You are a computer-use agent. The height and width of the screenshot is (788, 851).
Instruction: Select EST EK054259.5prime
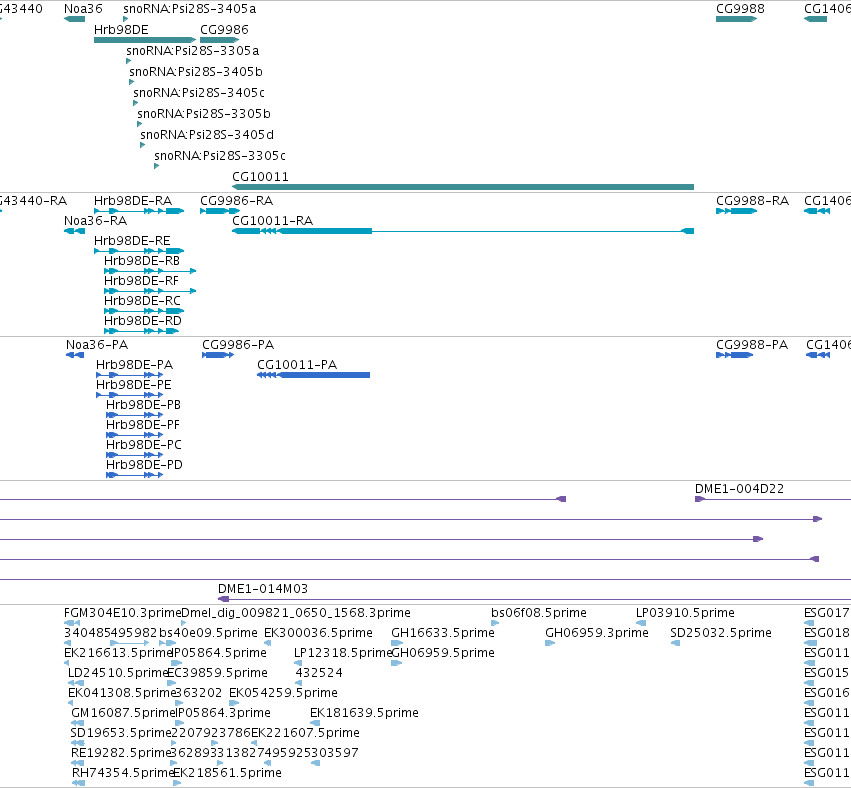283,693
